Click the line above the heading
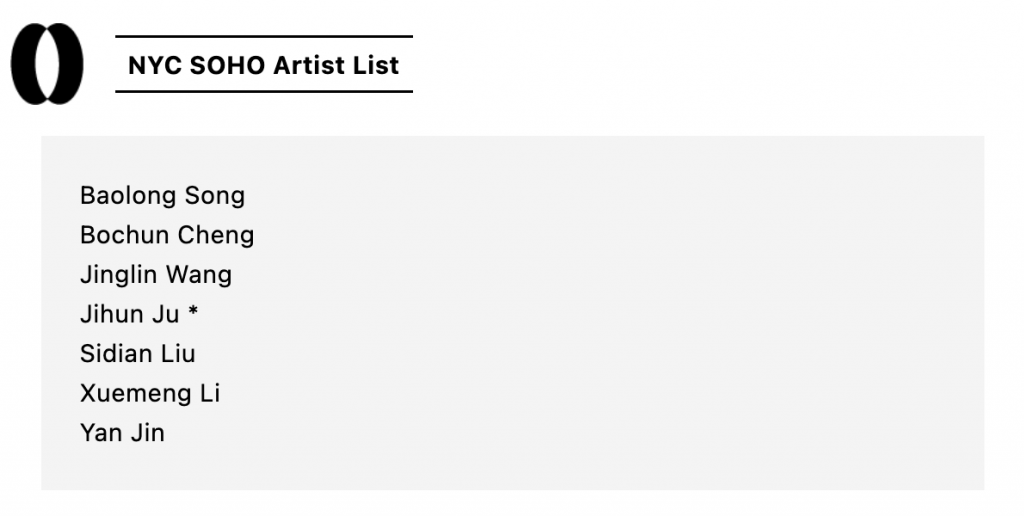This screenshot has width=1024, height=516. pos(263,36)
